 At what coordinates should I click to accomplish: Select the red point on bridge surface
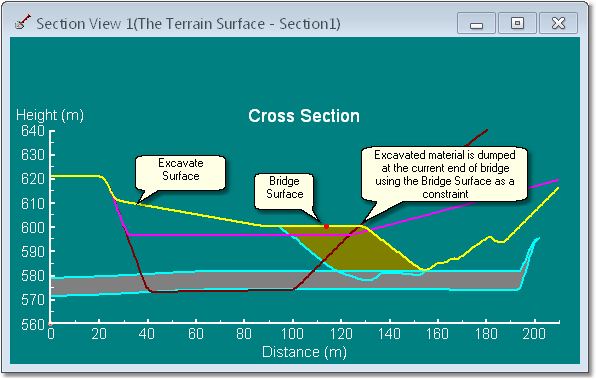click(326, 226)
